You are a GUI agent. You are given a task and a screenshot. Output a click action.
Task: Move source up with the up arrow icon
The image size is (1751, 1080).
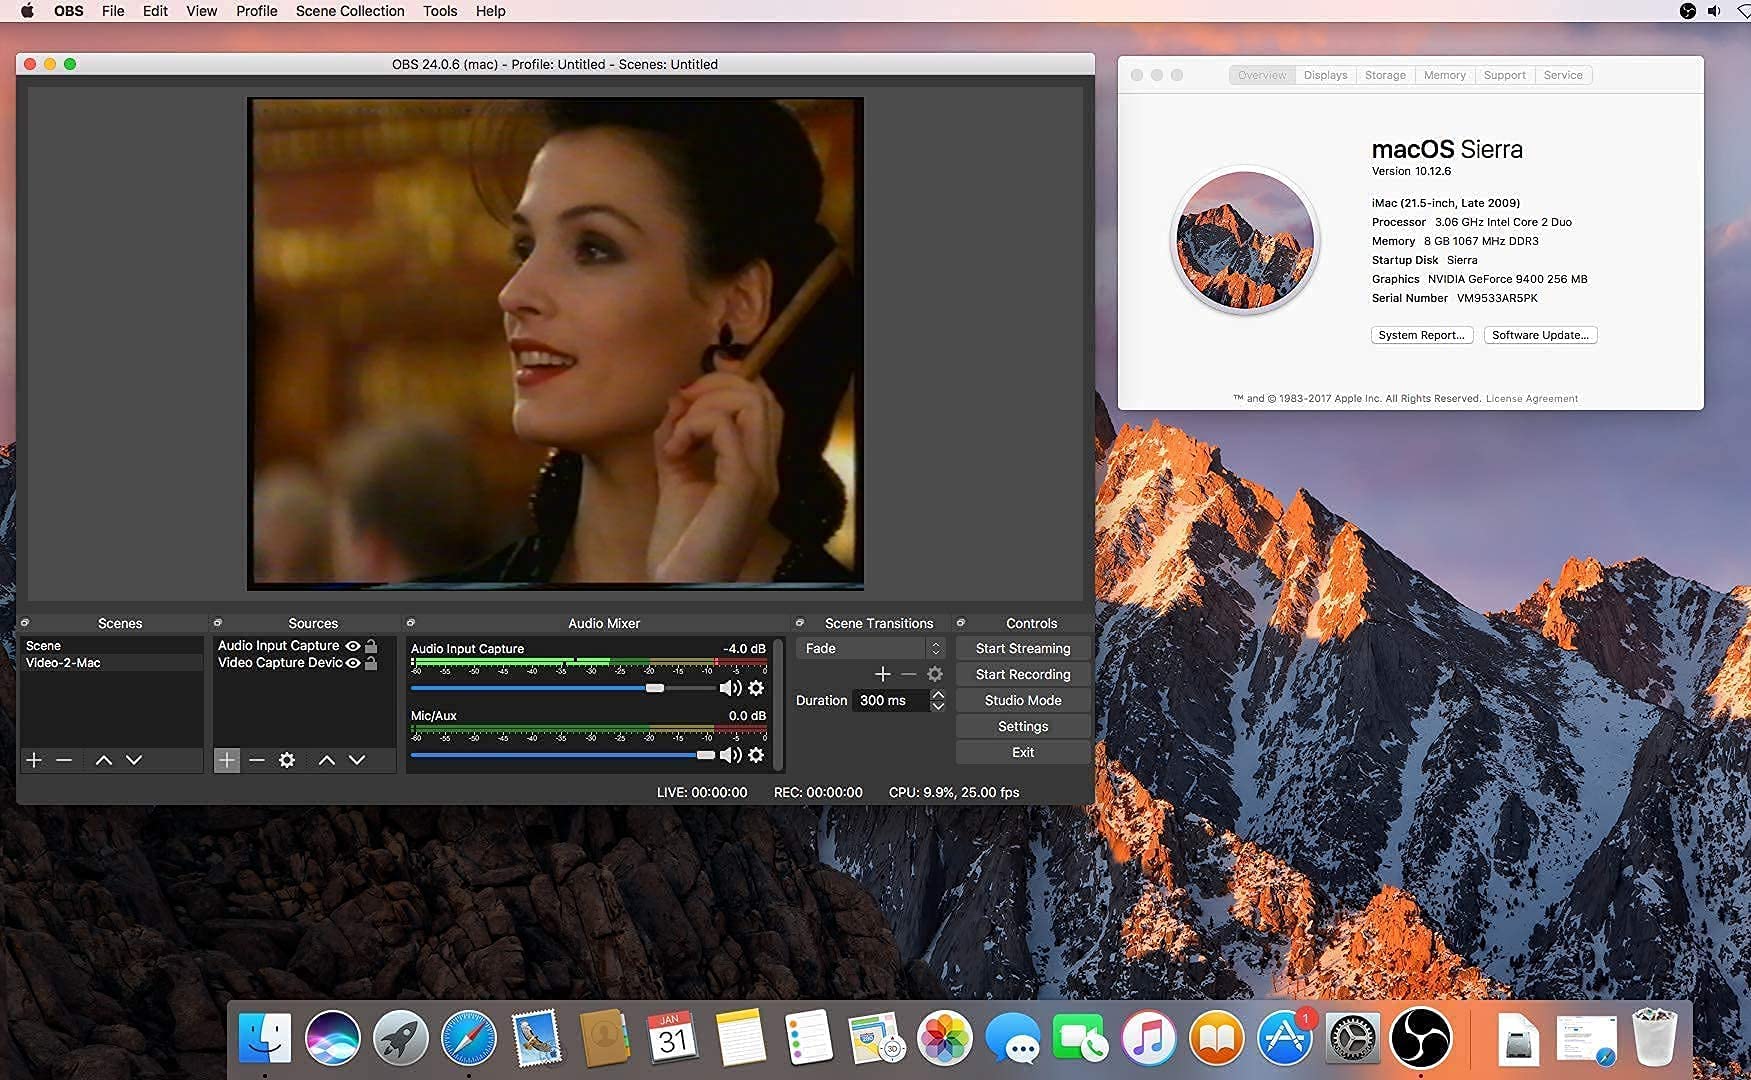pyautogui.click(x=326, y=760)
